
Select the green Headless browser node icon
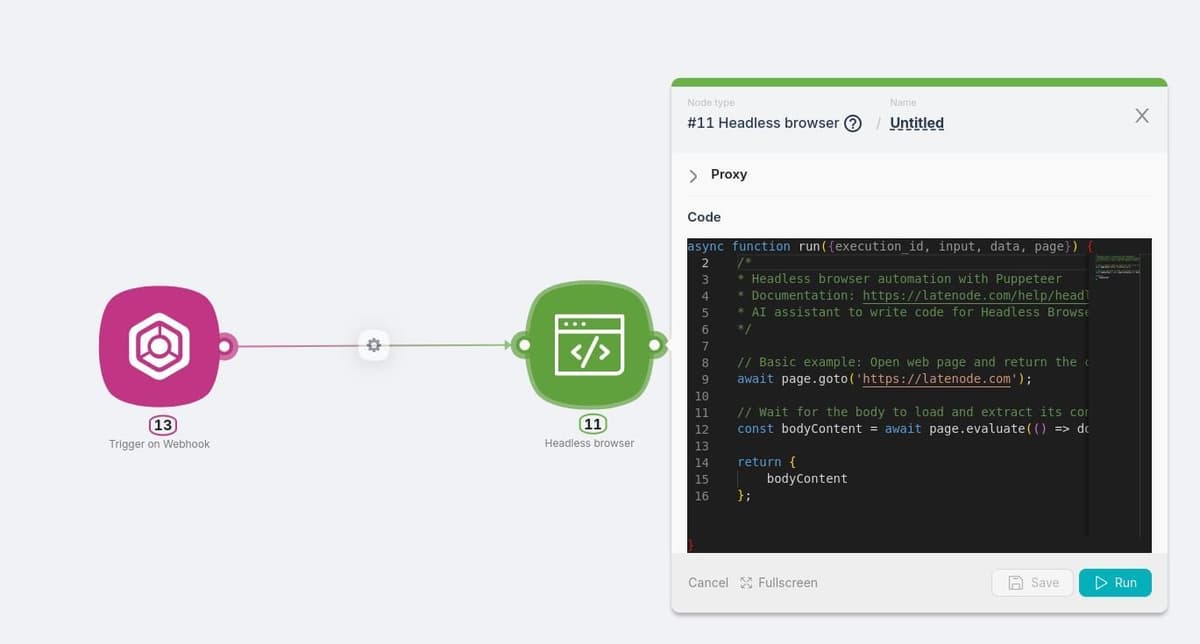(x=588, y=345)
